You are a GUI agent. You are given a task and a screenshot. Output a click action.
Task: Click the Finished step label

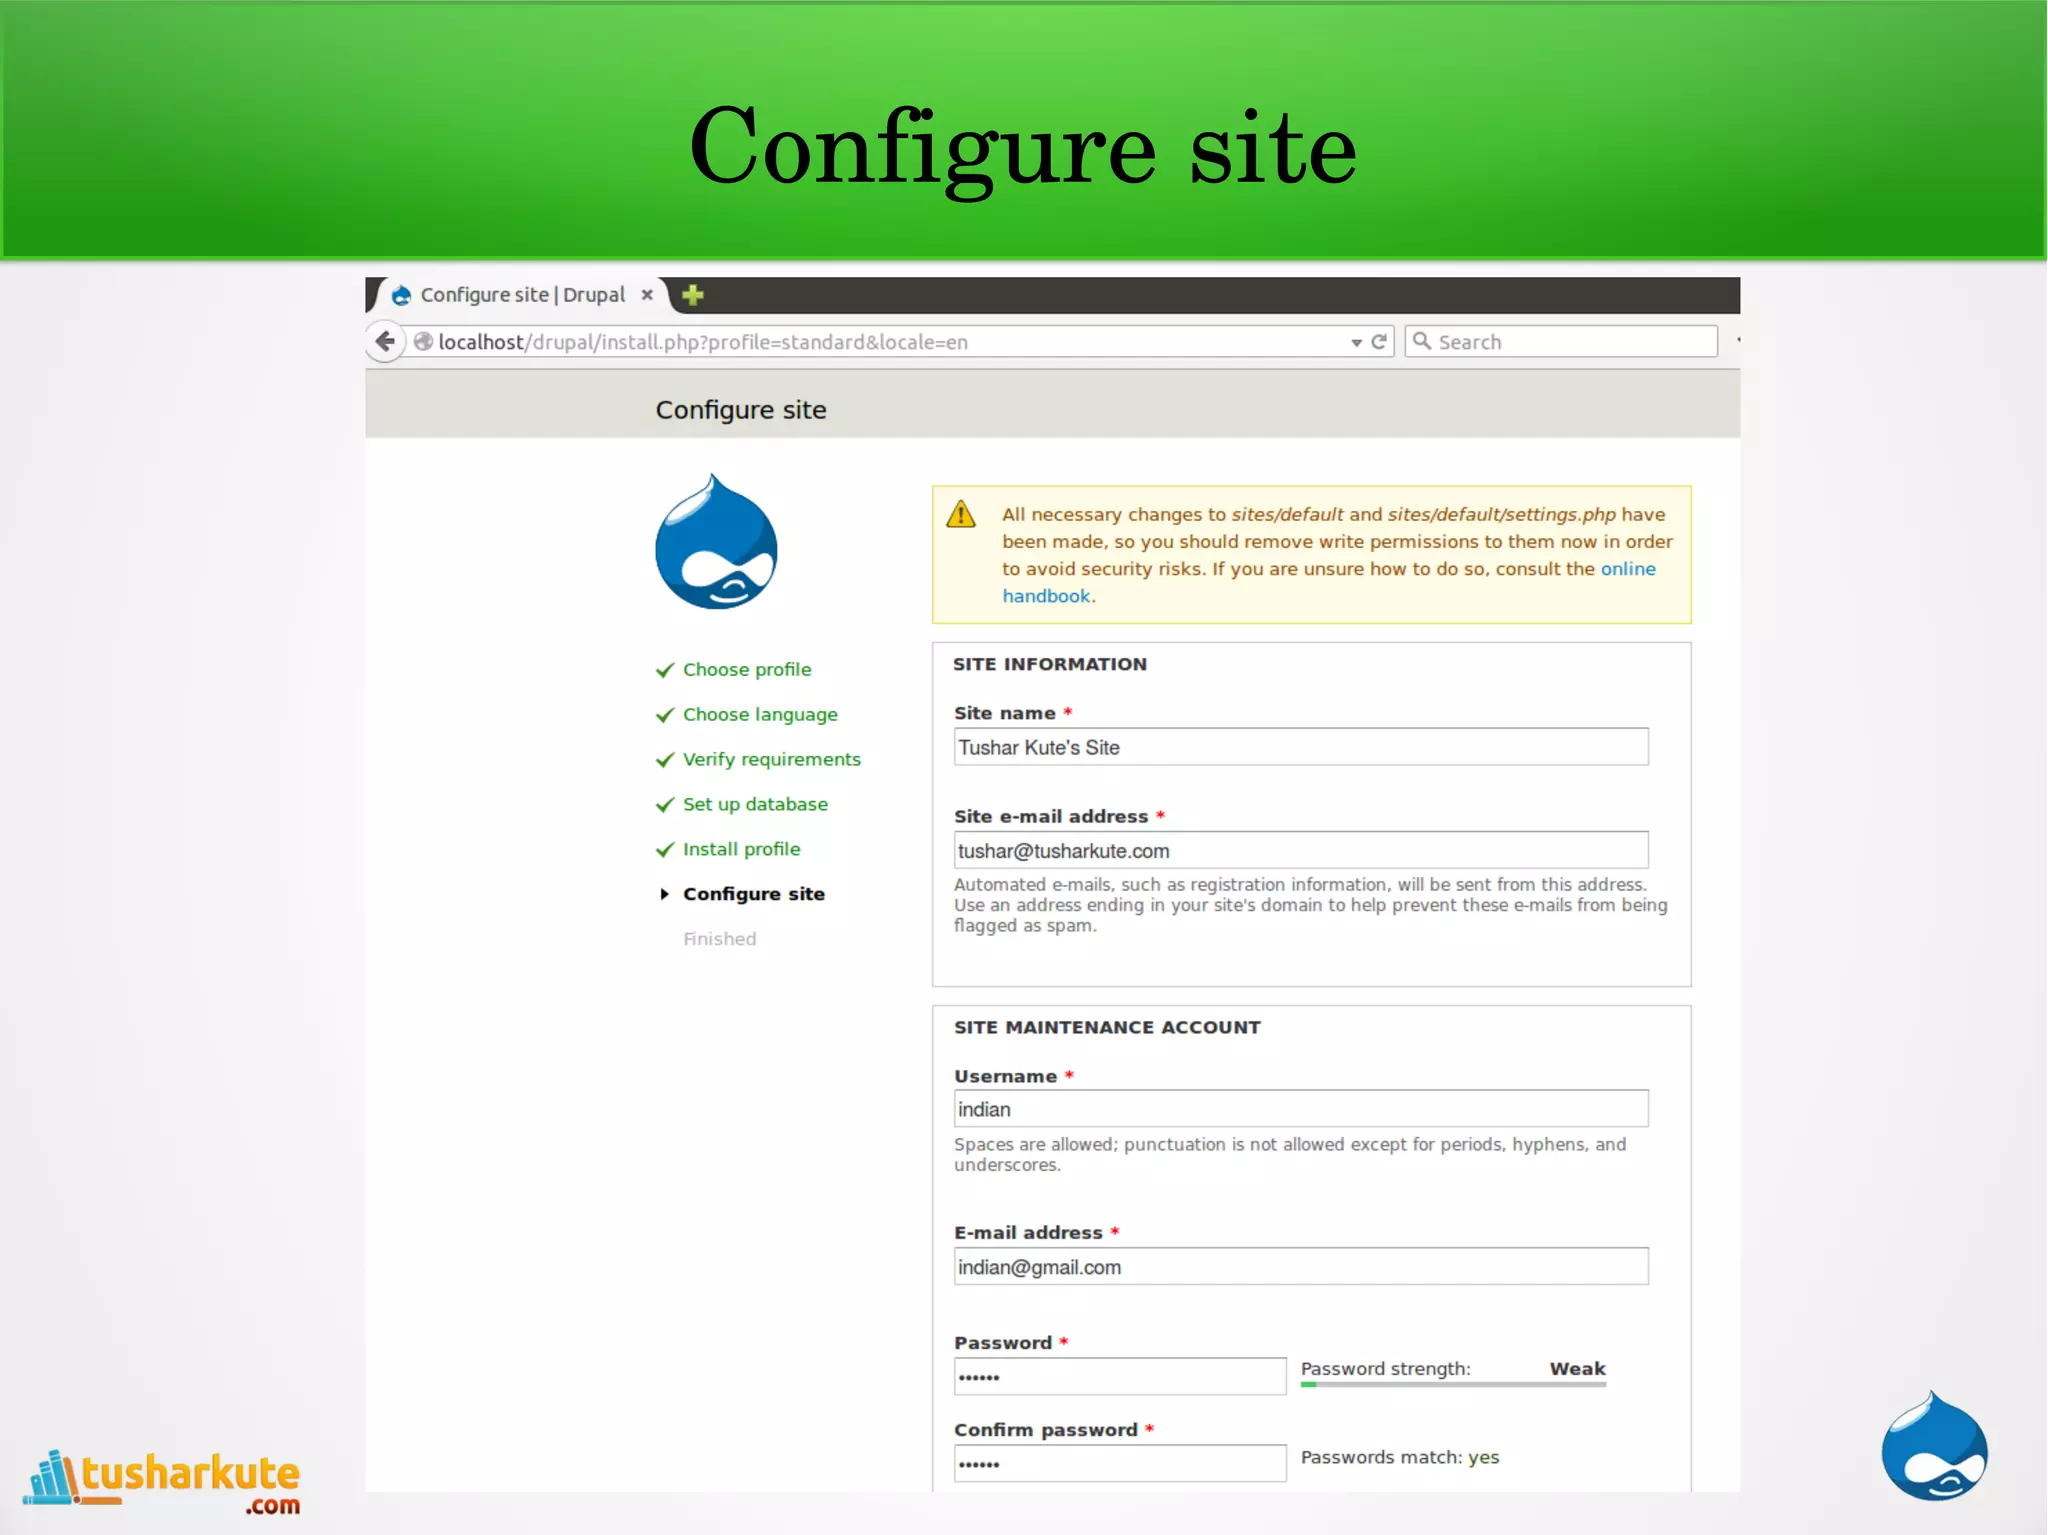click(x=720, y=939)
